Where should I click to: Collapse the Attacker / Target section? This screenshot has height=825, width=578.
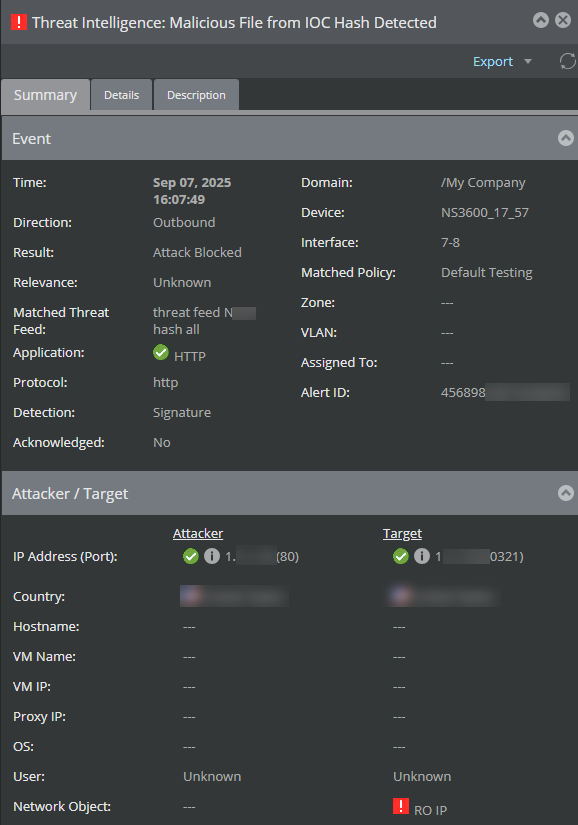point(565,493)
